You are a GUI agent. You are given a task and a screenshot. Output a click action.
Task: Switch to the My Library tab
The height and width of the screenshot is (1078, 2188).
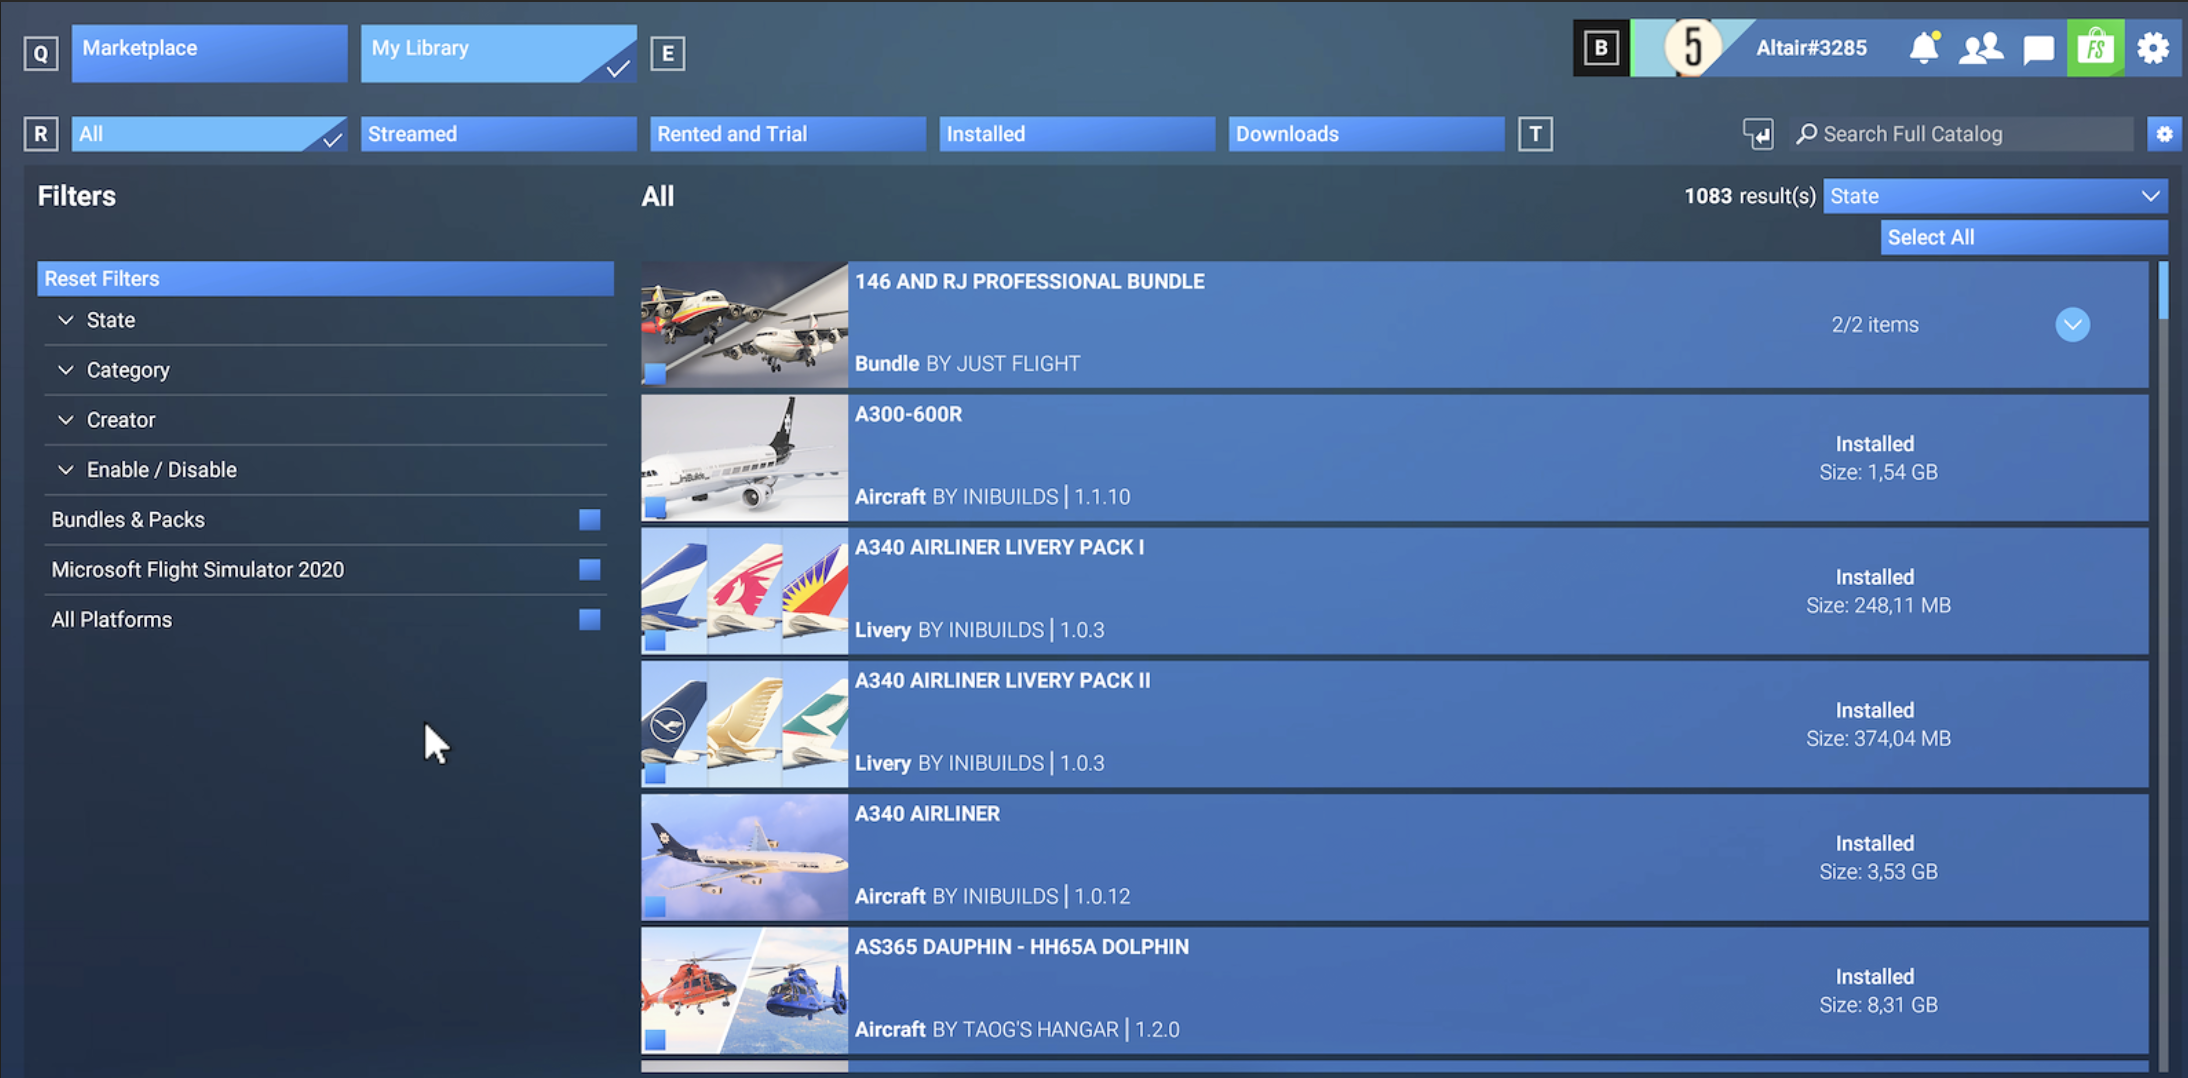(x=498, y=53)
